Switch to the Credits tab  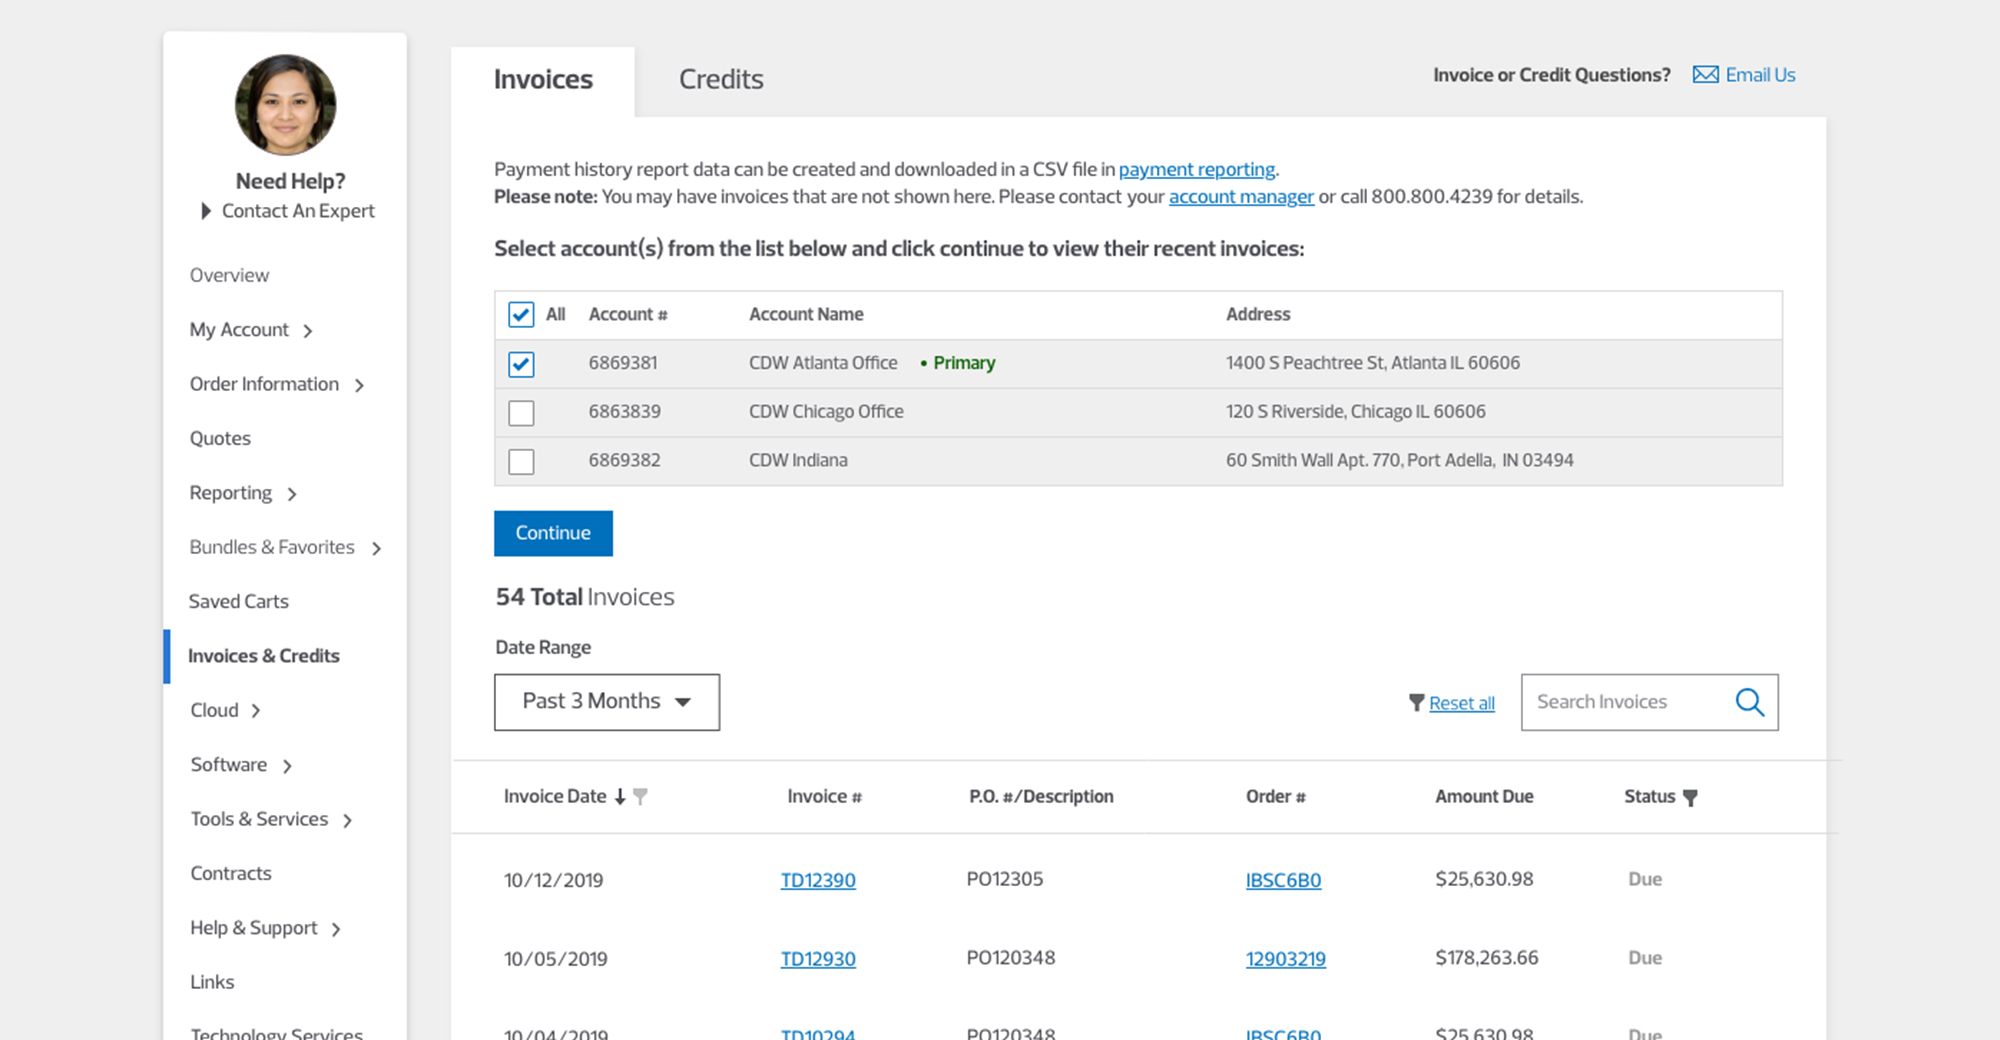(x=721, y=79)
